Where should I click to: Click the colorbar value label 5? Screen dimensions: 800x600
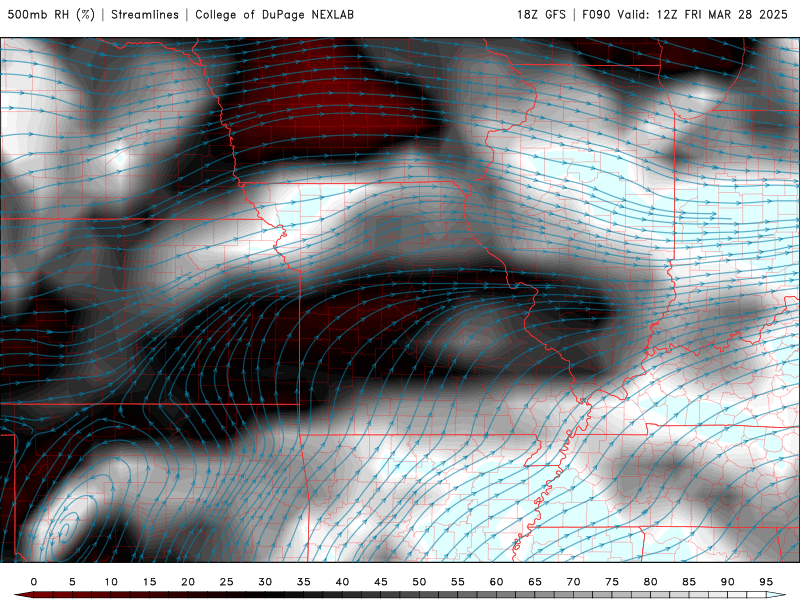(72, 582)
